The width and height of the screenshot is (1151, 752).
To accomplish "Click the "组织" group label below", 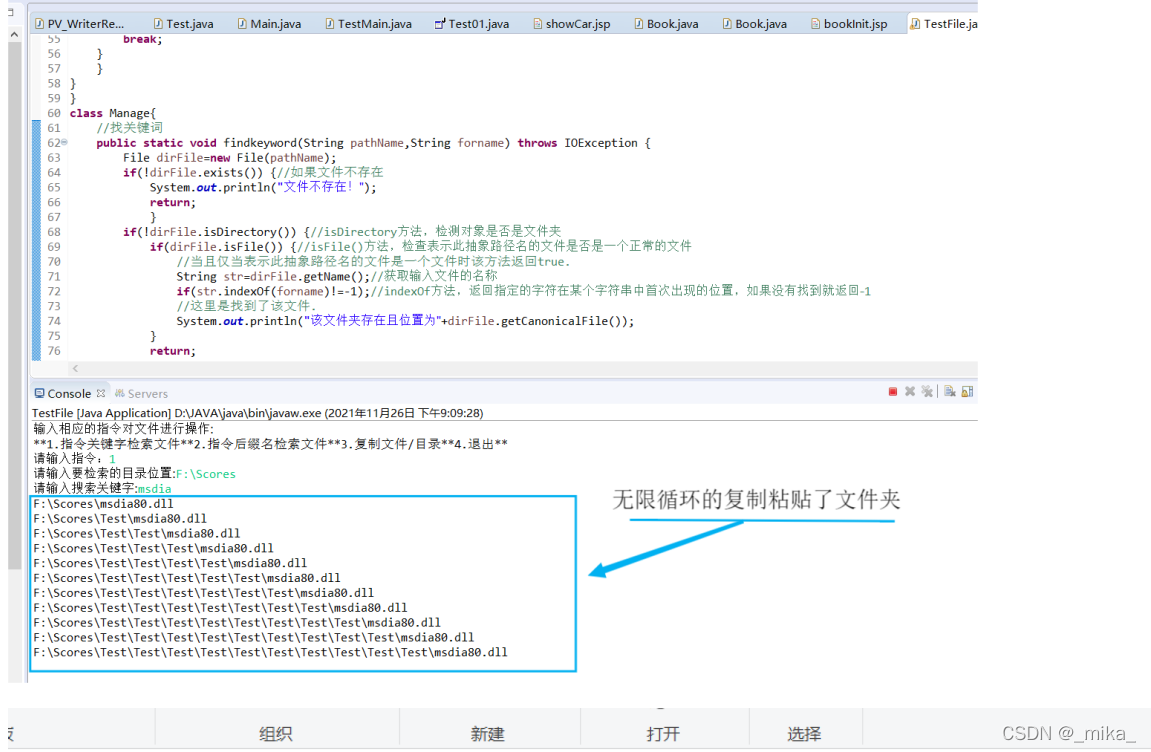I will 275,734.
